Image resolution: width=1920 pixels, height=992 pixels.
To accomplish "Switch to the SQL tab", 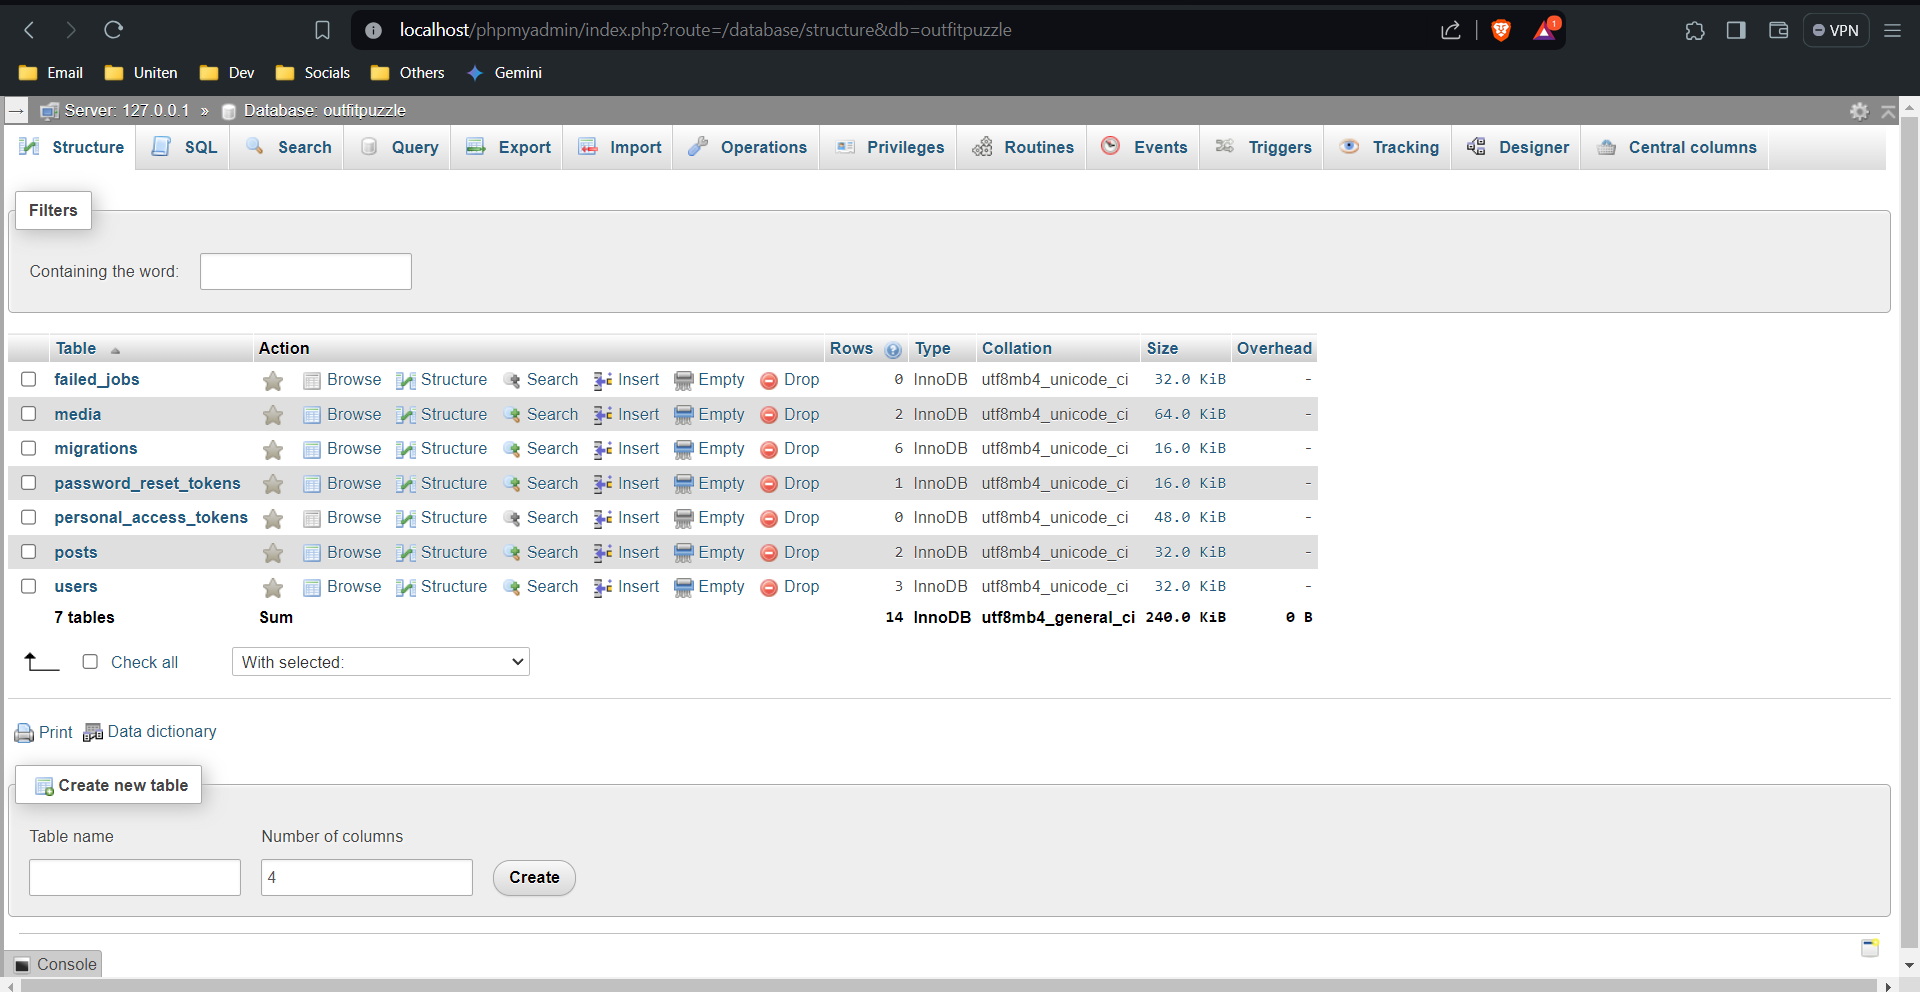I will pyautogui.click(x=183, y=147).
